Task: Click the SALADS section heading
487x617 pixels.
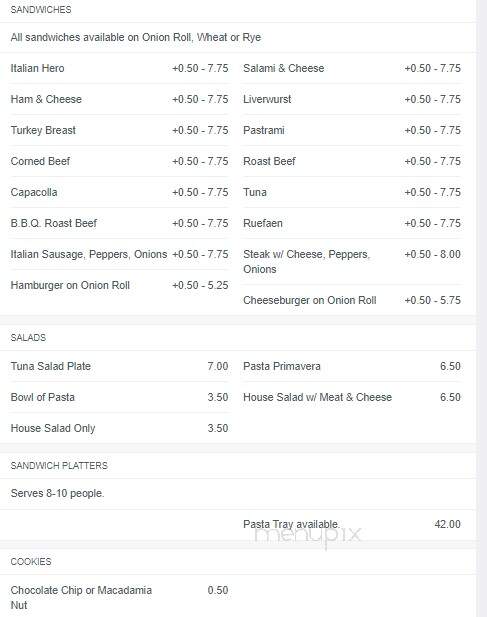Action: pyautogui.click(x=28, y=338)
